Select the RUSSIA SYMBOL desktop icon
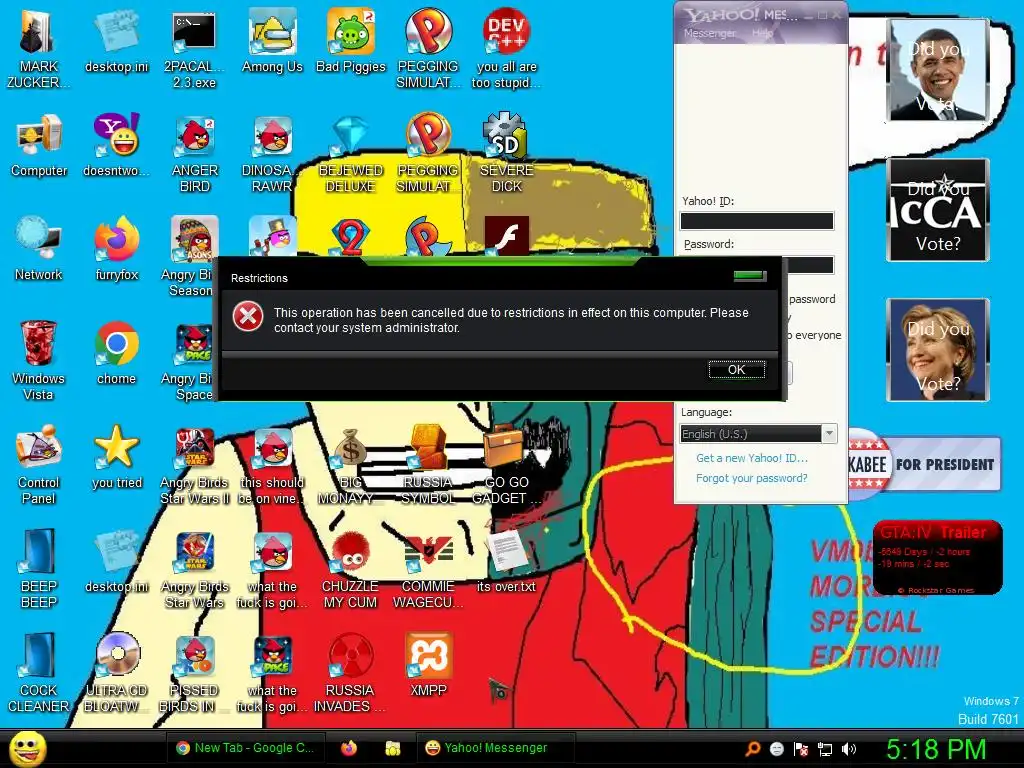This screenshot has height=768, width=1024. pos(428,464)
